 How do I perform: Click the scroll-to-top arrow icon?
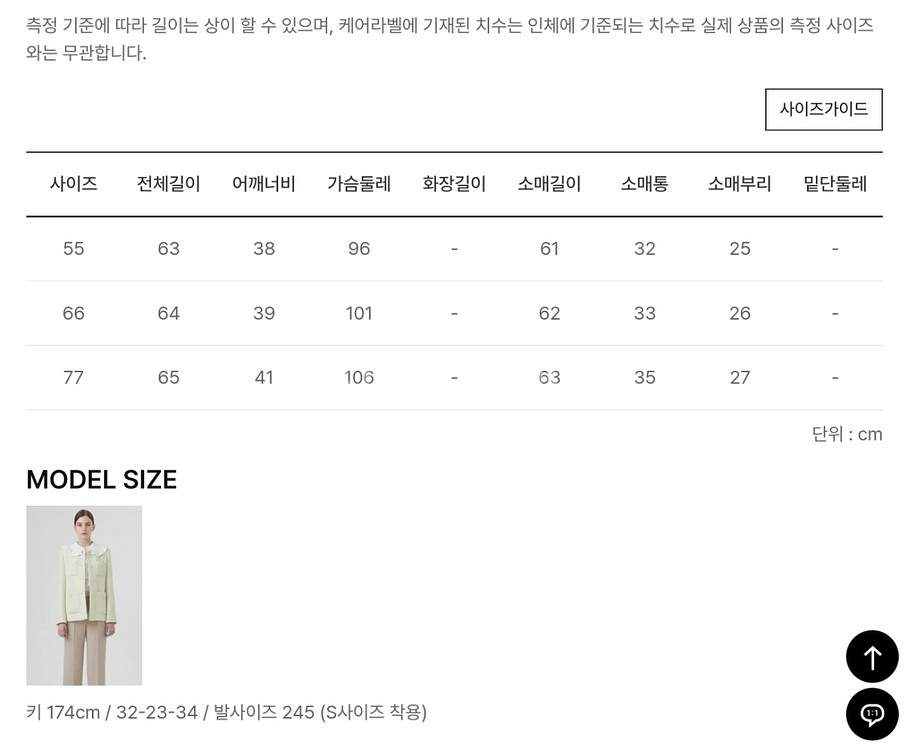[x=872, y=657]
